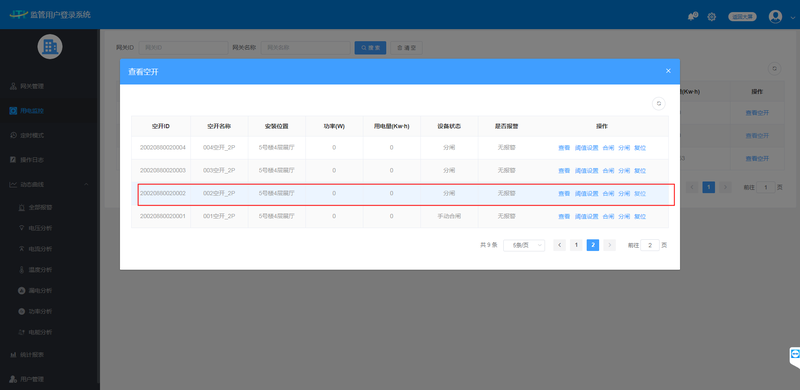Screen dimensions: 800x390
Task: Click 查看 for 001空开_2P row
Action: 564,216
